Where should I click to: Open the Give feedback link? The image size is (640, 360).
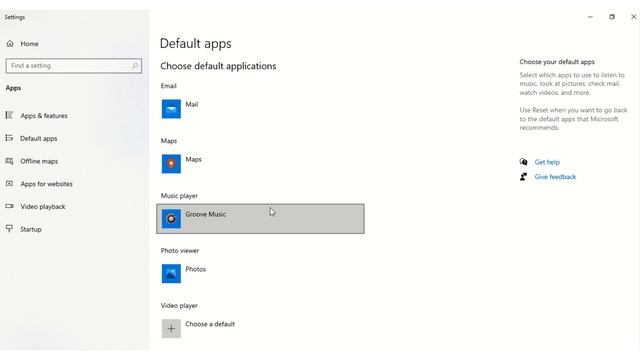click(555, 177)
